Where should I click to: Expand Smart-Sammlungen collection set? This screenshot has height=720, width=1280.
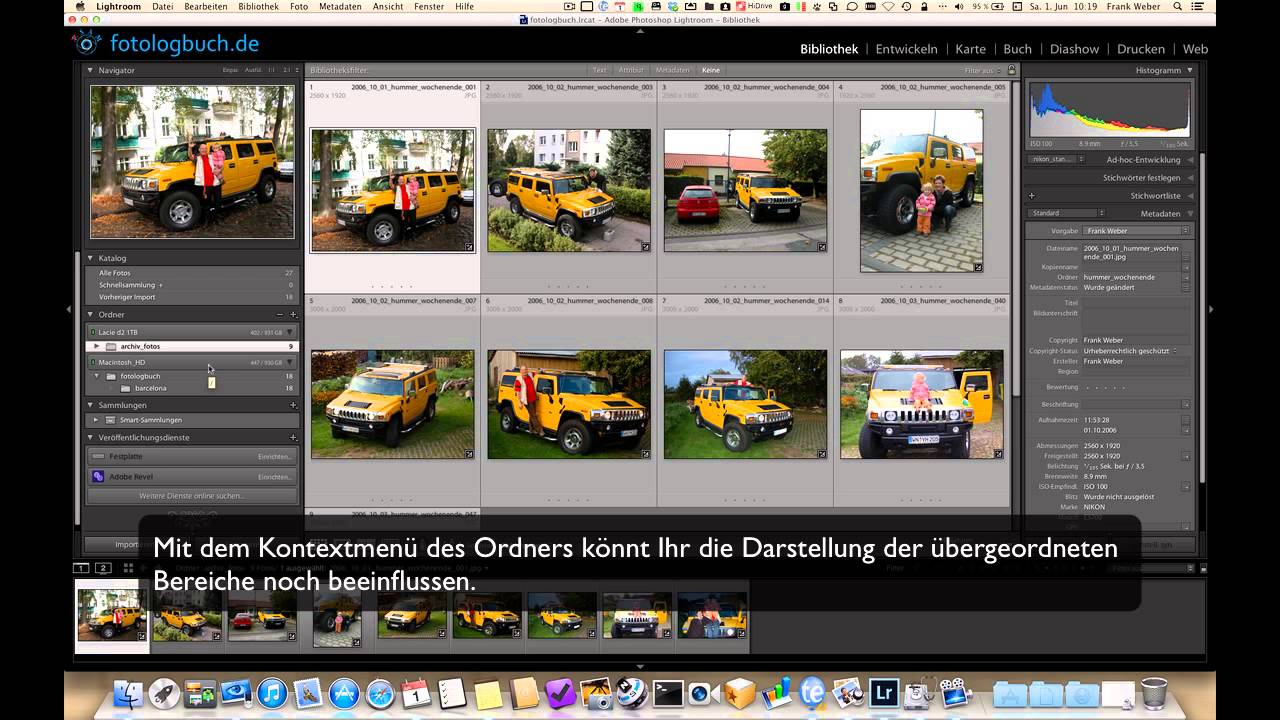[97, 420]
